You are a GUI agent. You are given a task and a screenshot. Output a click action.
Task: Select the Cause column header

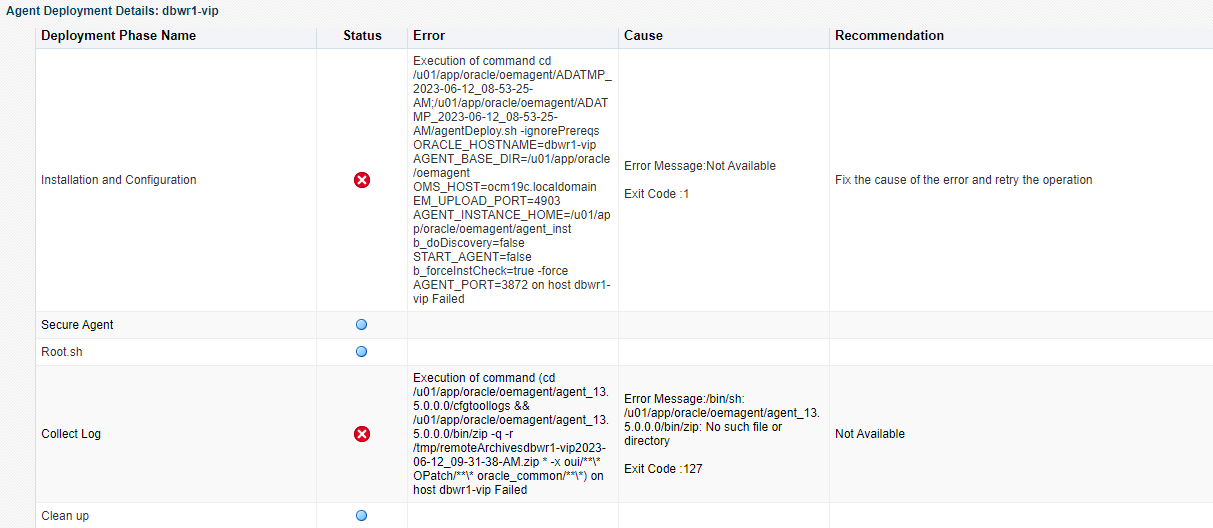[x=643, y=35]
